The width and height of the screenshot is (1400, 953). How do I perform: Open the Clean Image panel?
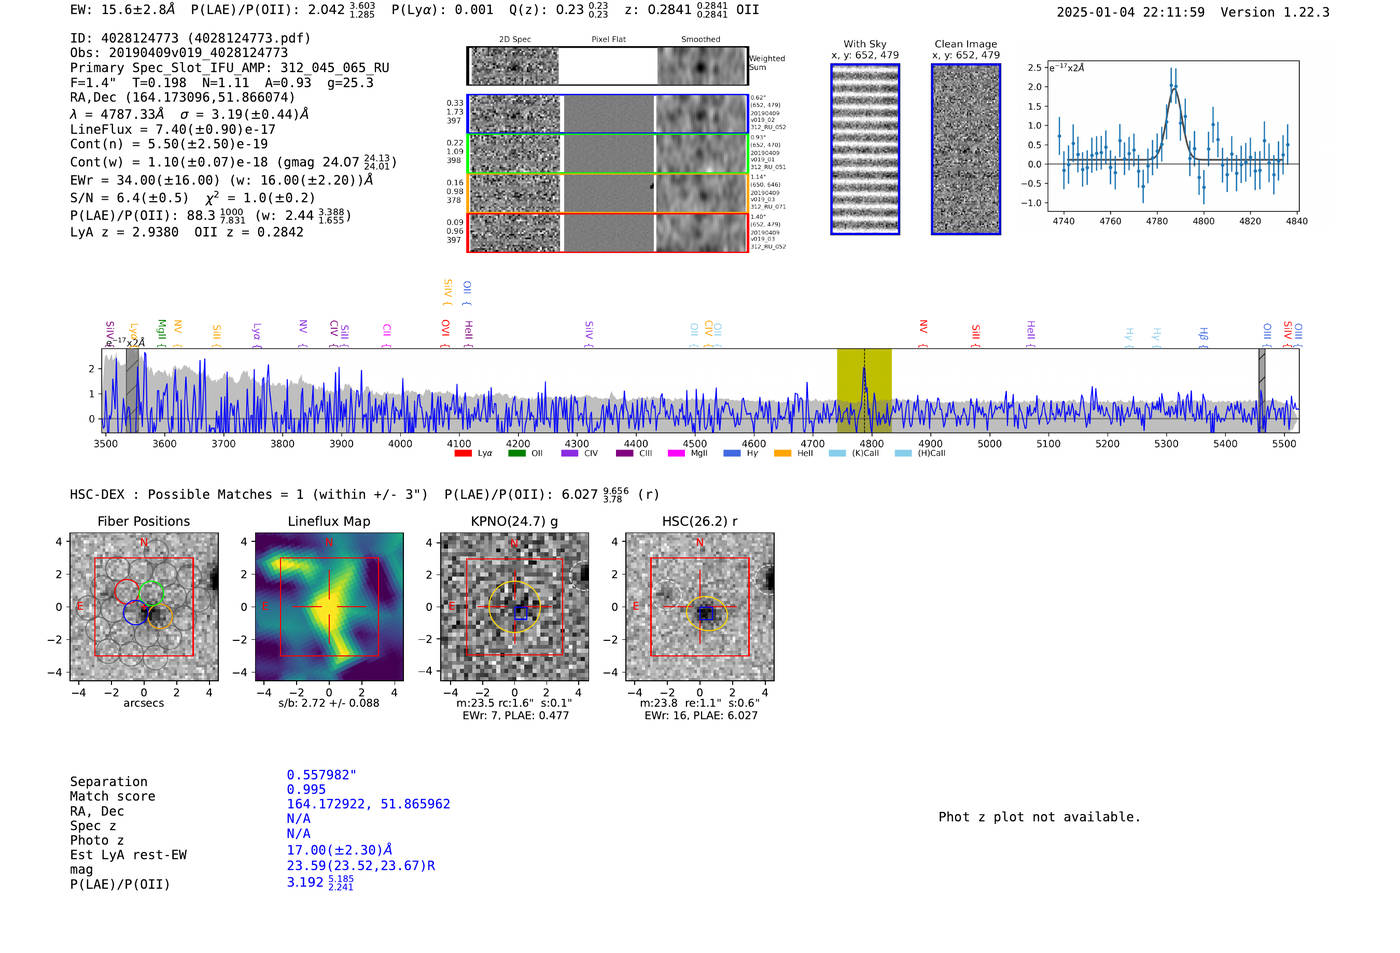pos(966,149)
